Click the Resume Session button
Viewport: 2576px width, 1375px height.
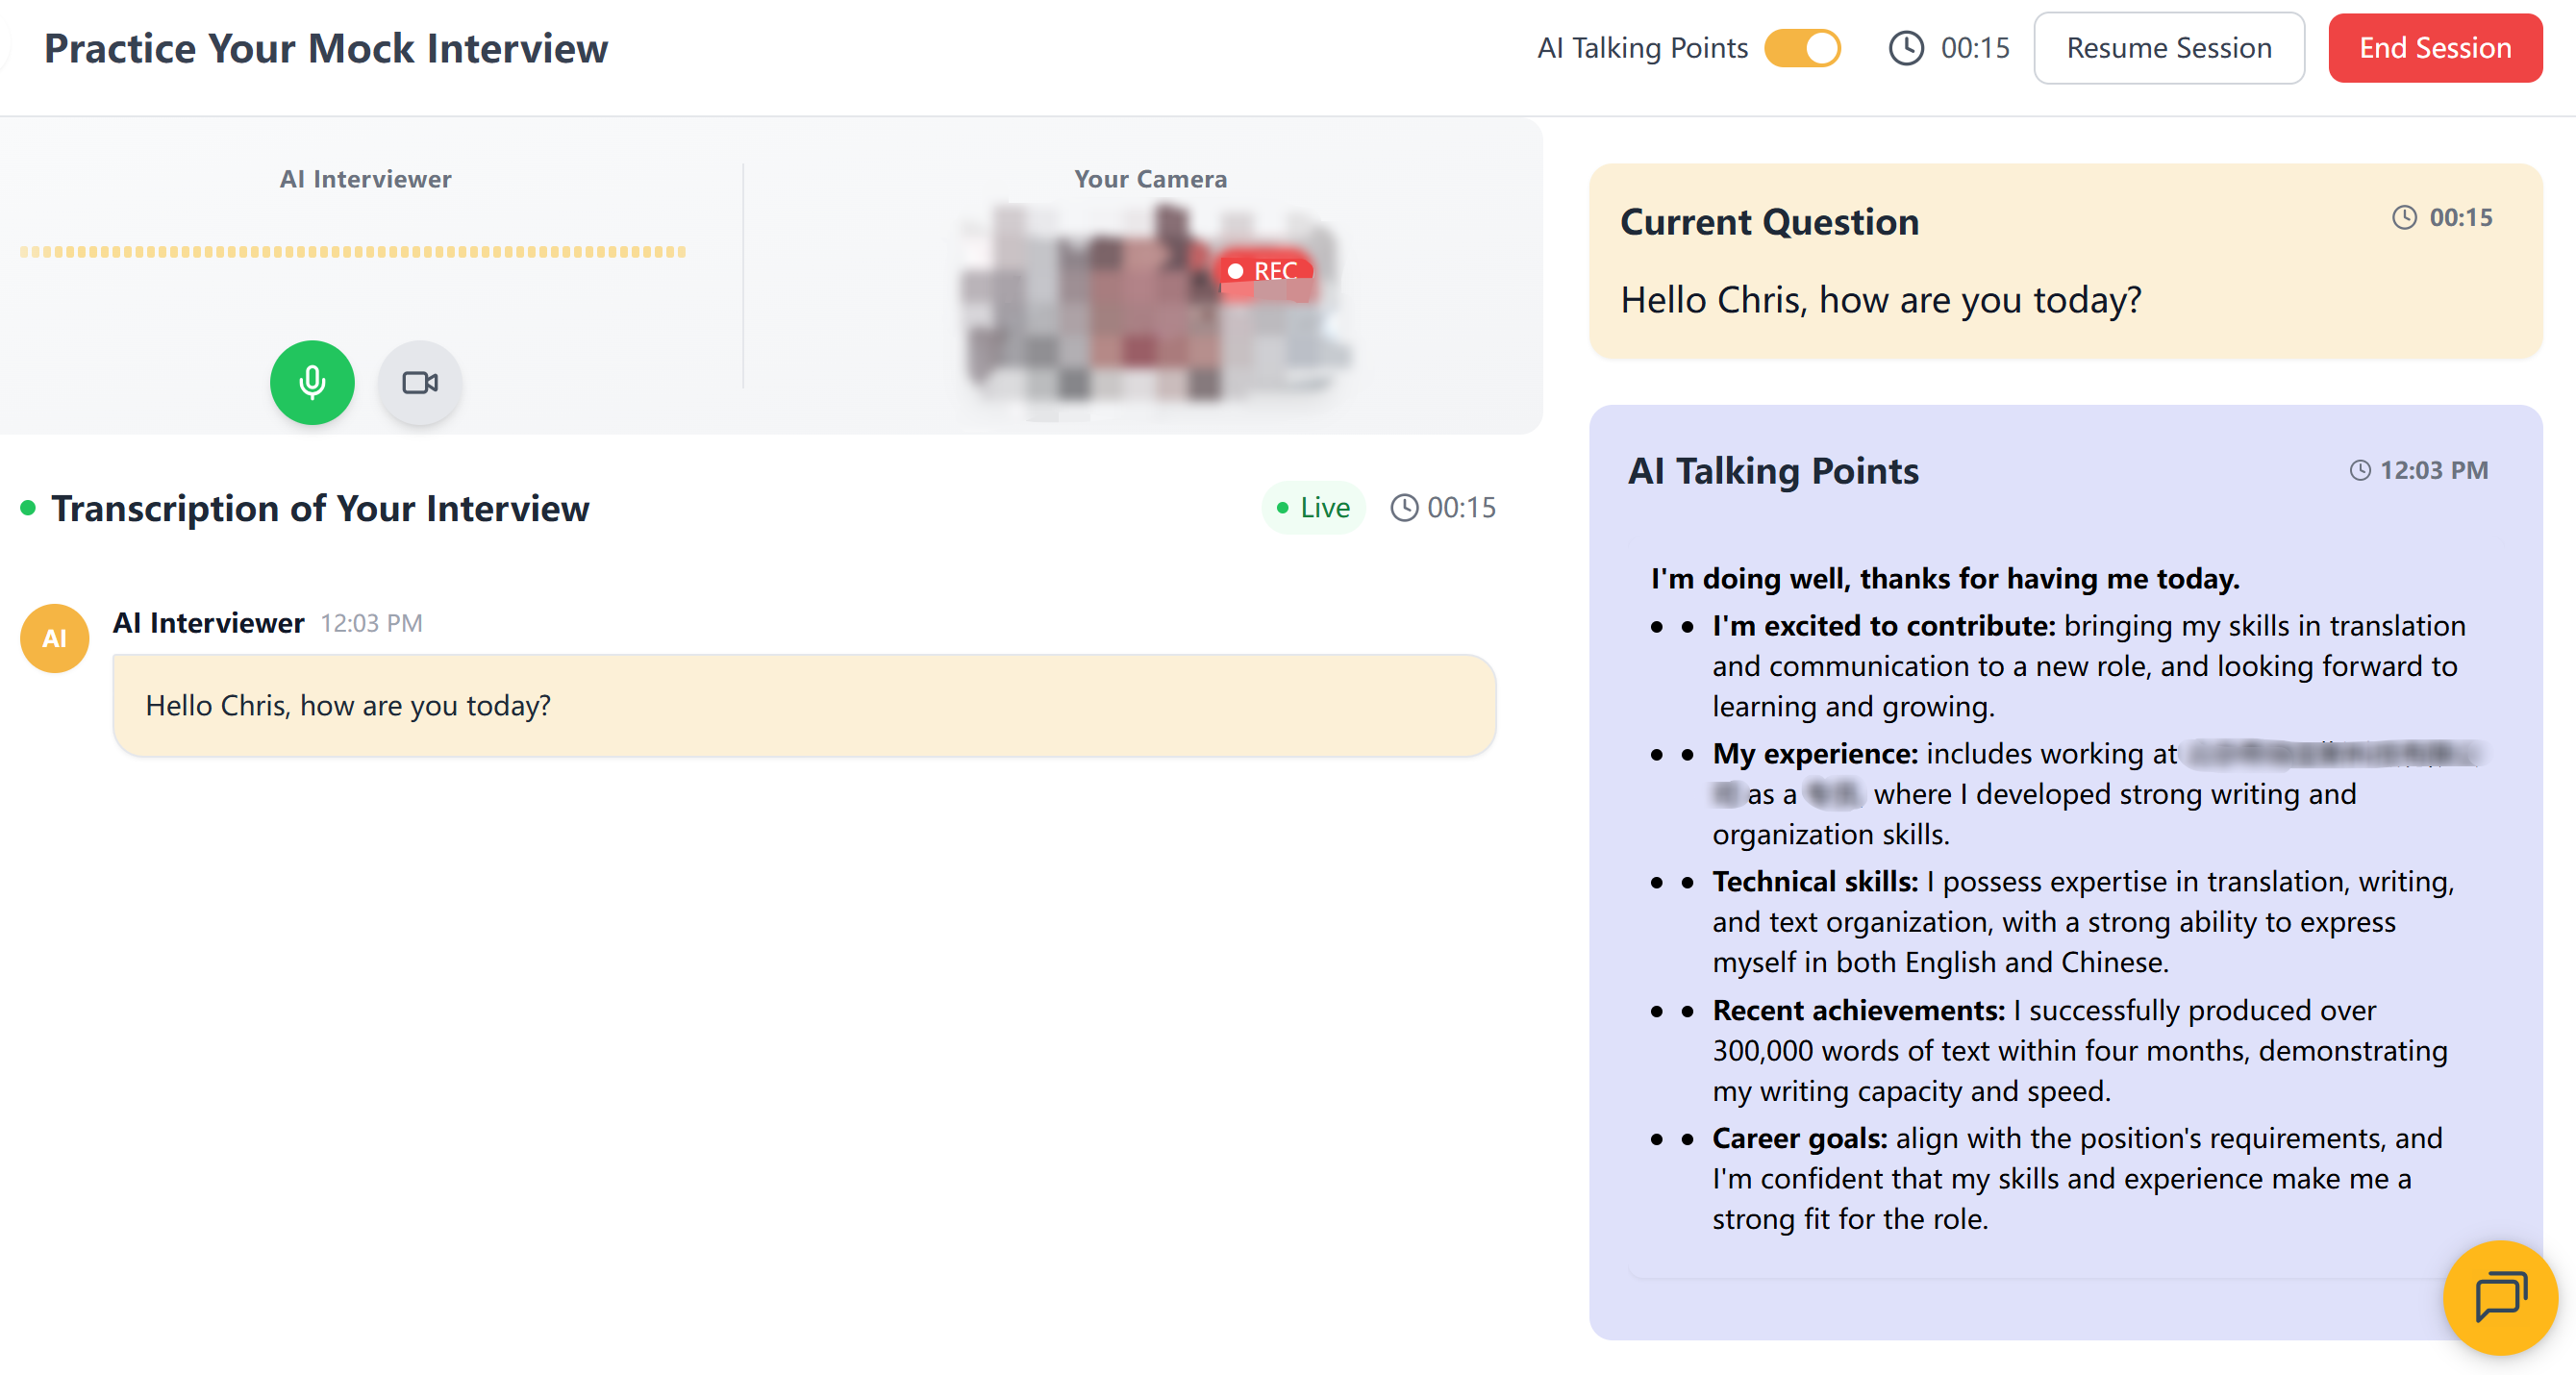[2168, 48]
